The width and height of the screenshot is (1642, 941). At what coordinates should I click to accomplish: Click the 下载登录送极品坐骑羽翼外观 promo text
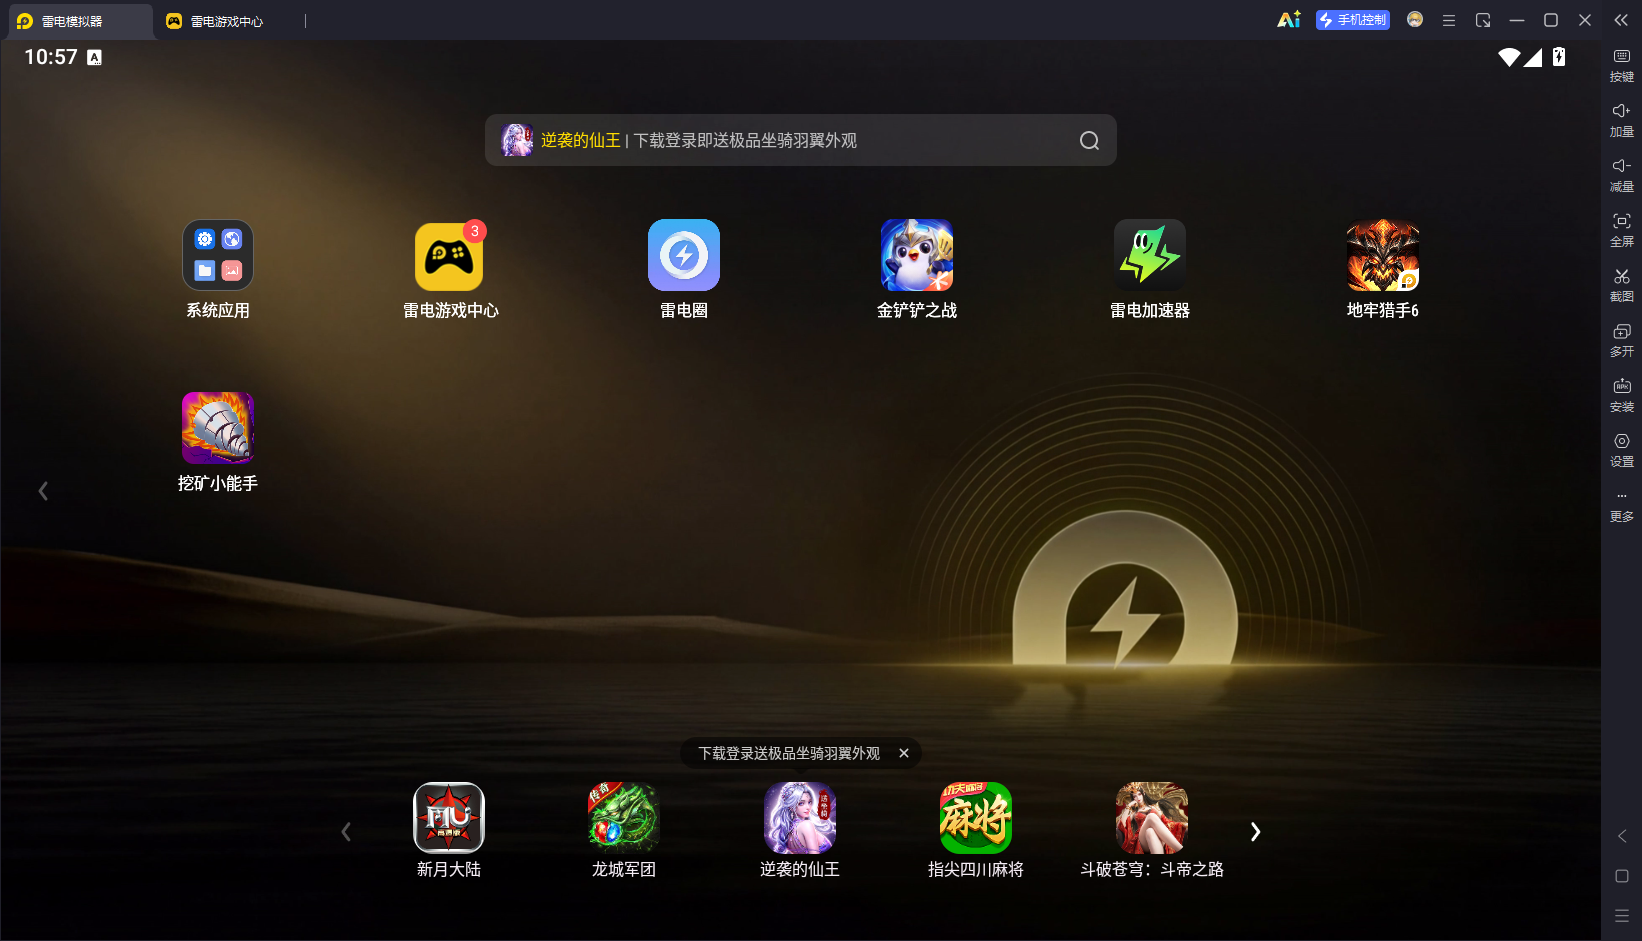point(789,753)
